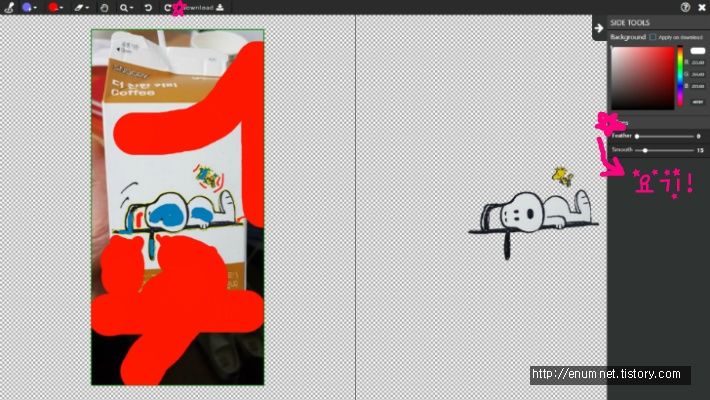Click the G color value field
710x400 pixels.
698,74
